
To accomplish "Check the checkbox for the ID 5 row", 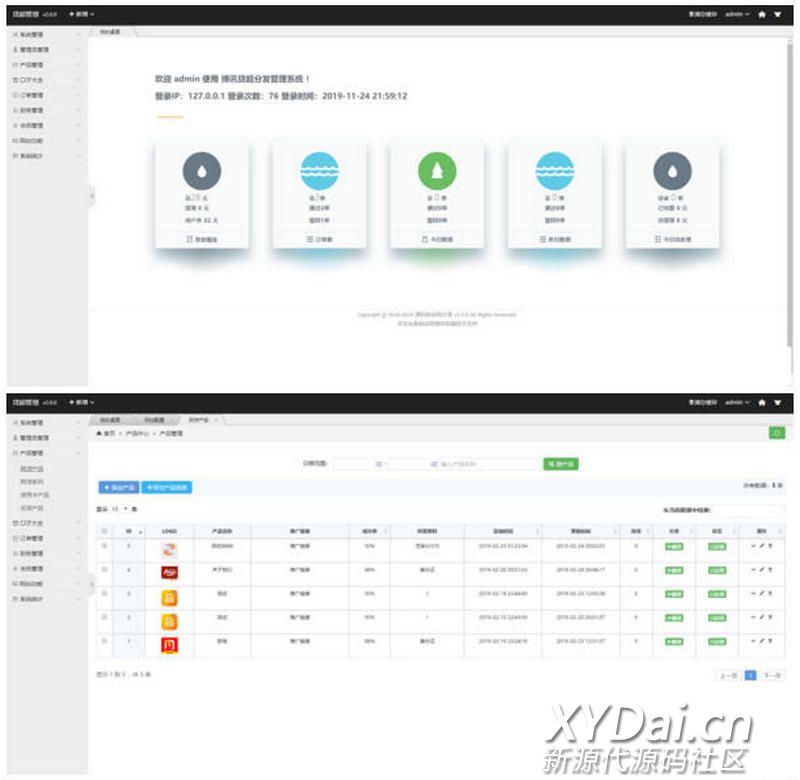I will coord(105,546).
